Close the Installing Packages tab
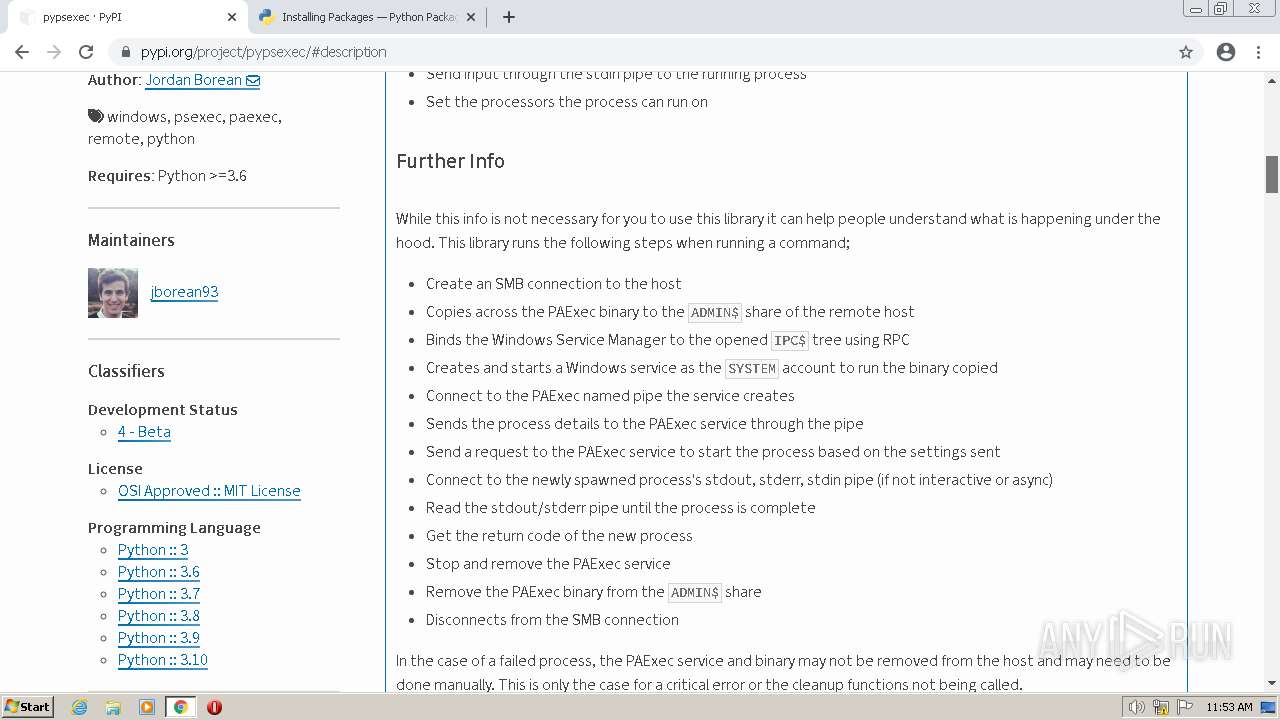The height and width of the screenshot is (720, 1280). pos(470,17)
